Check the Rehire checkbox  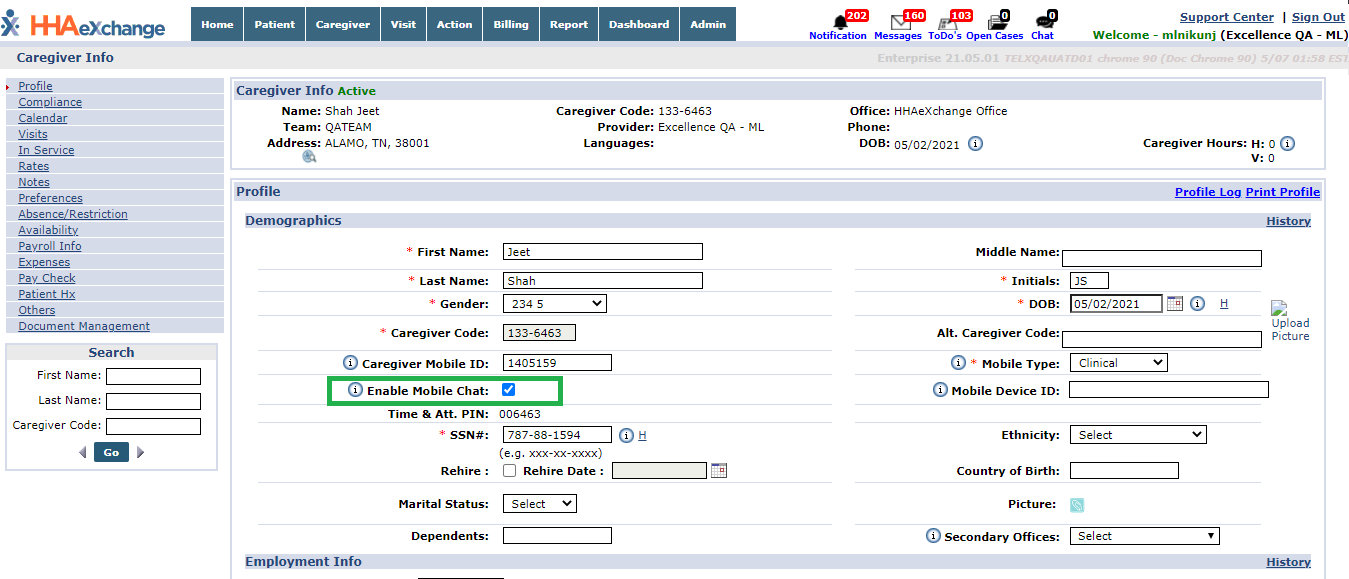(x=509, y=471)
